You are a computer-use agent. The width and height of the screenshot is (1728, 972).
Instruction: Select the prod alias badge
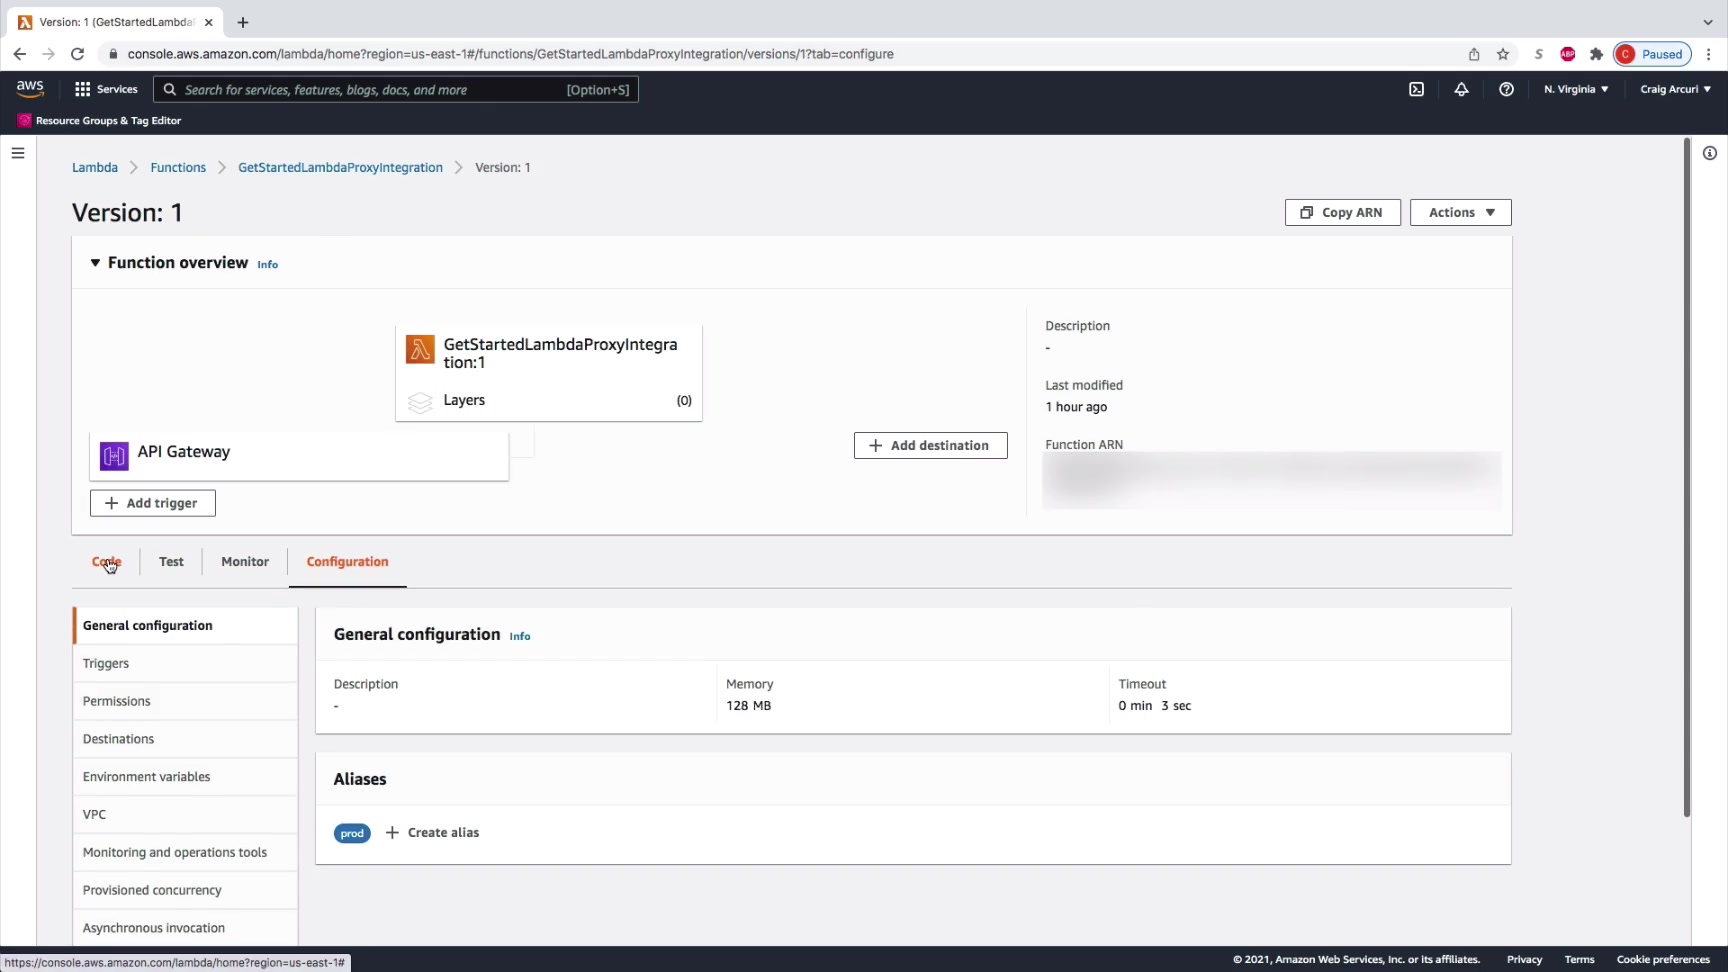click(352, 833)
